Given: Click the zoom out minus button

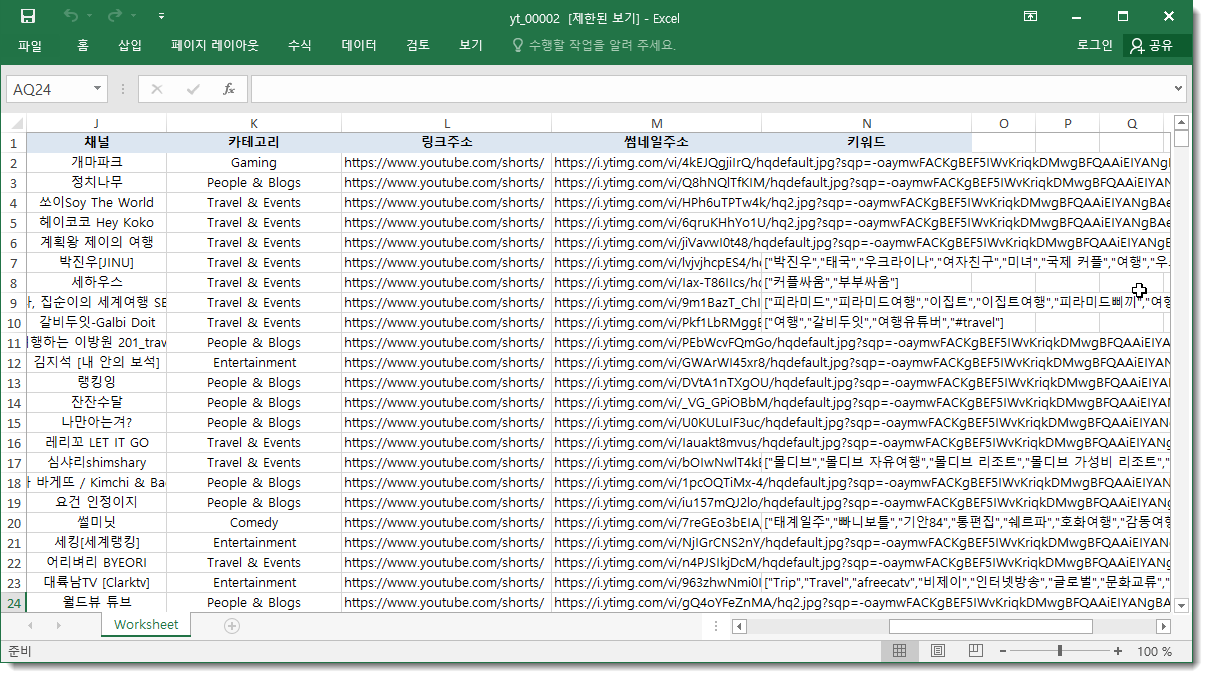Looking at the screenshot, I should click(x=1002, y=651).
